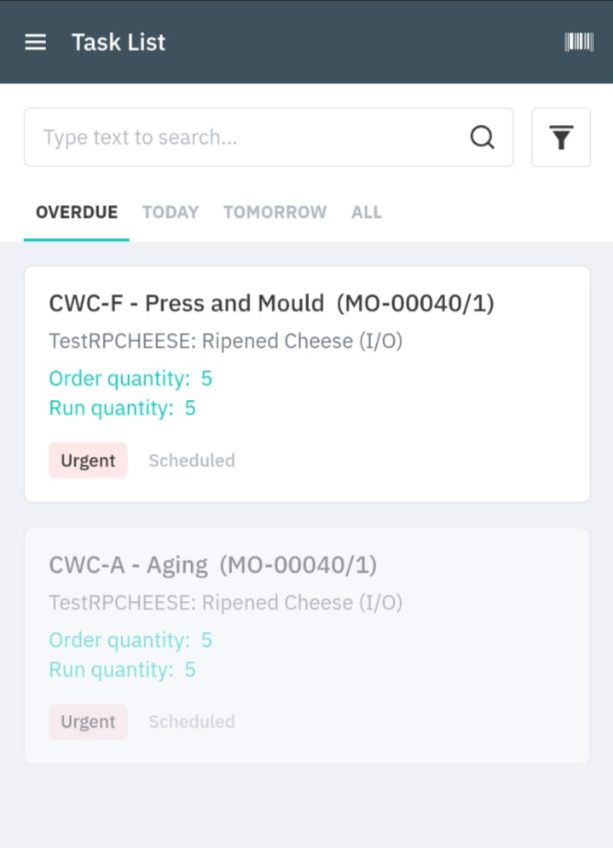The height and width of the screenshot is (848, 613).
Task: Click Order quantity on Press and Mould card
Action: point(130,378)
